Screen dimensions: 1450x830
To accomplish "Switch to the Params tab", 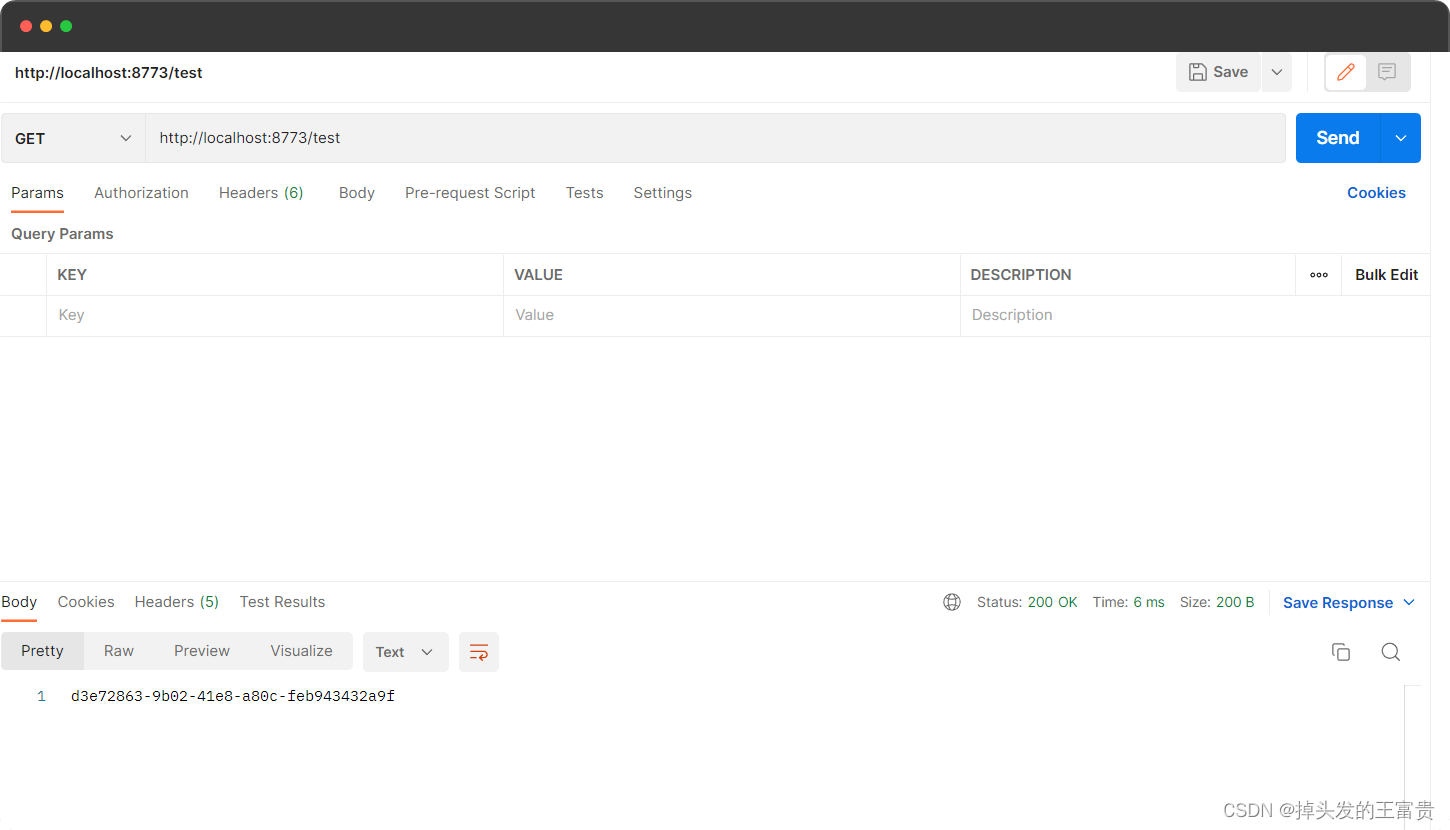I will (37, 193).
